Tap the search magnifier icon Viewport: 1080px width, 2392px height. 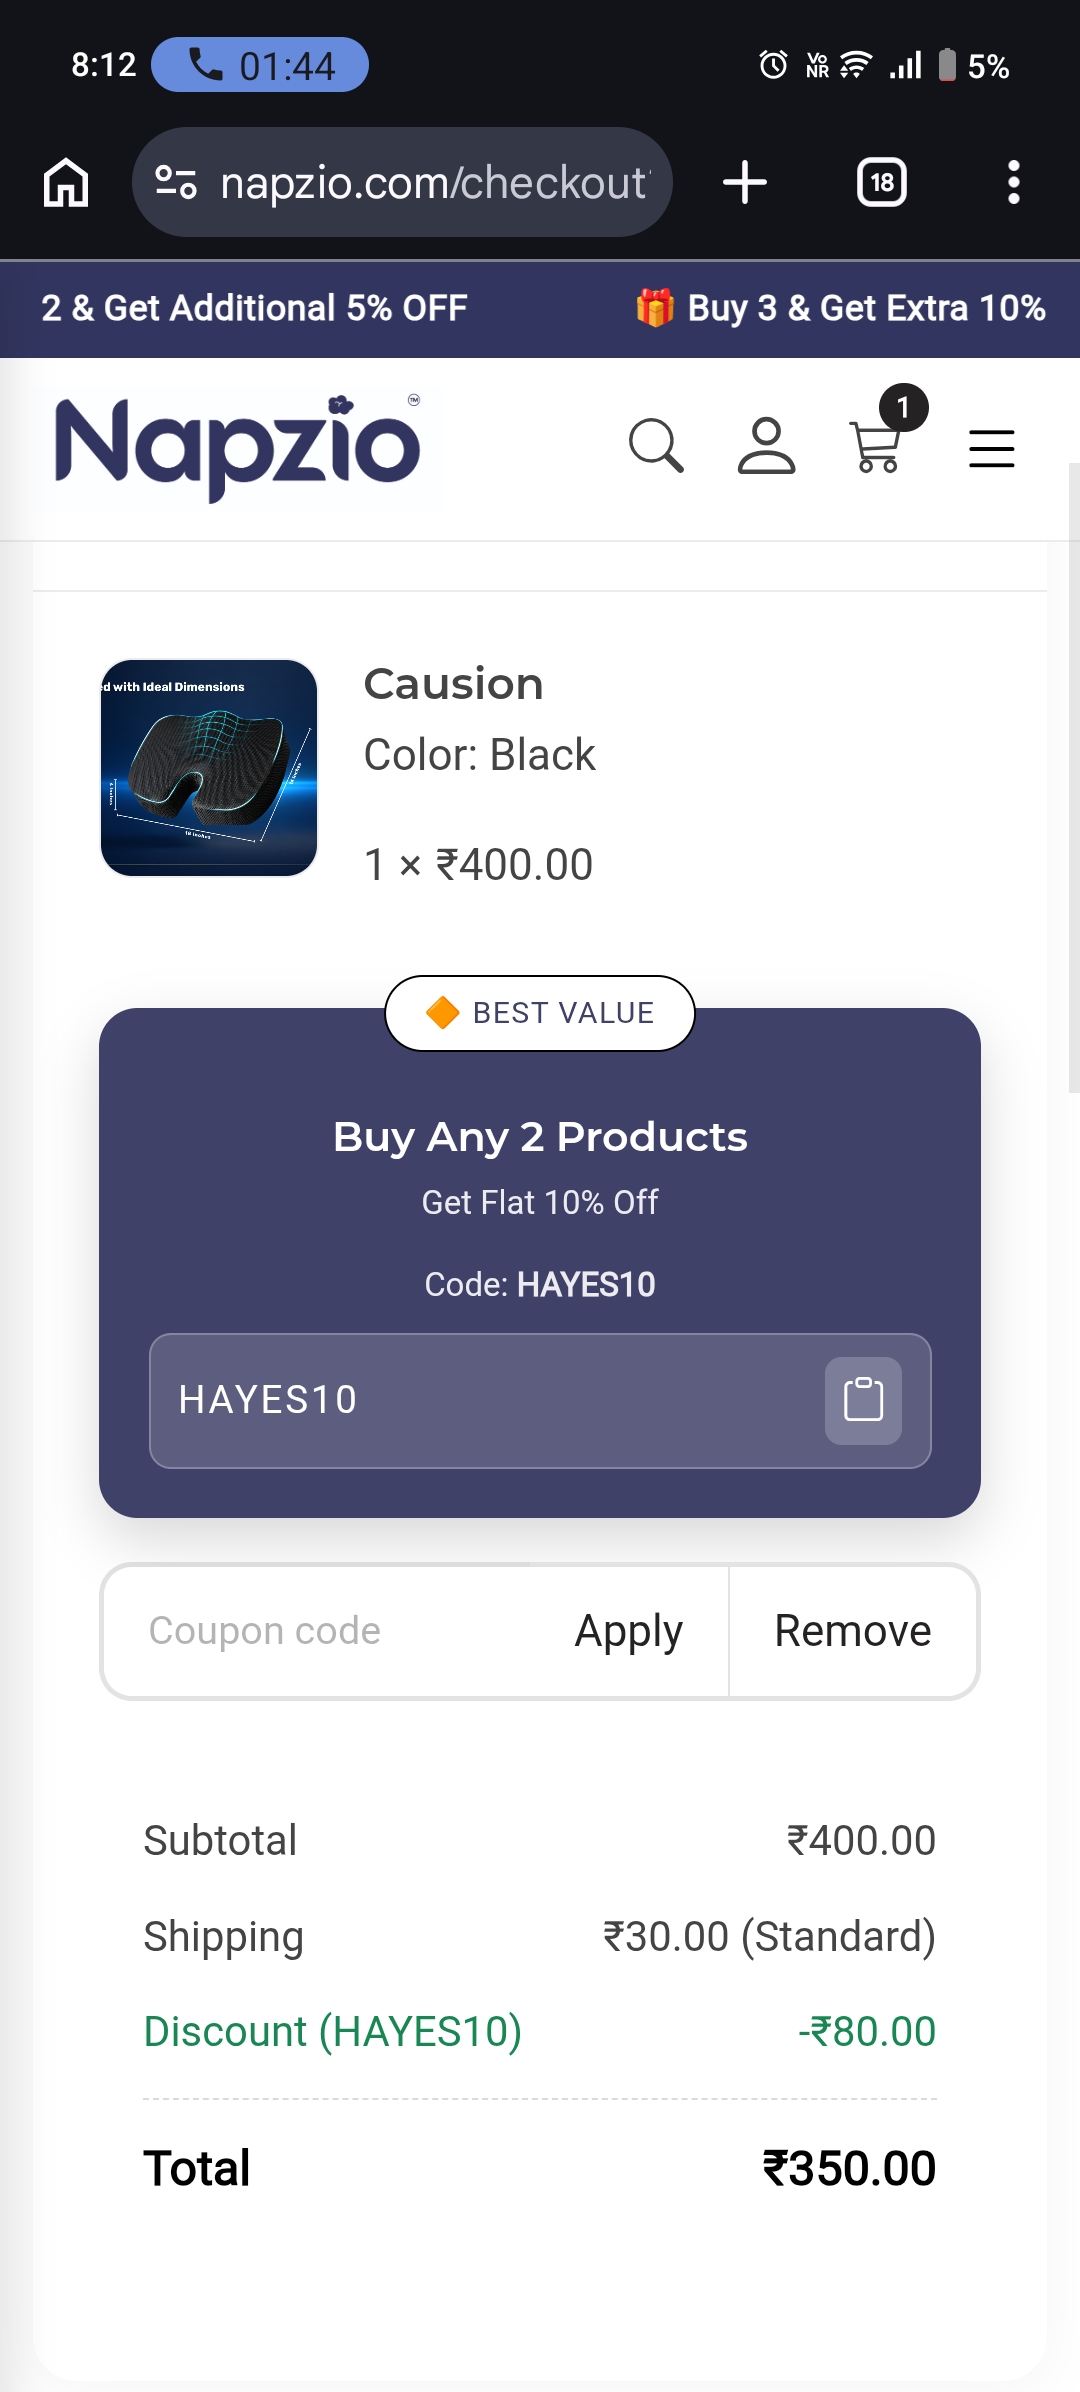[x=656, y=446]
